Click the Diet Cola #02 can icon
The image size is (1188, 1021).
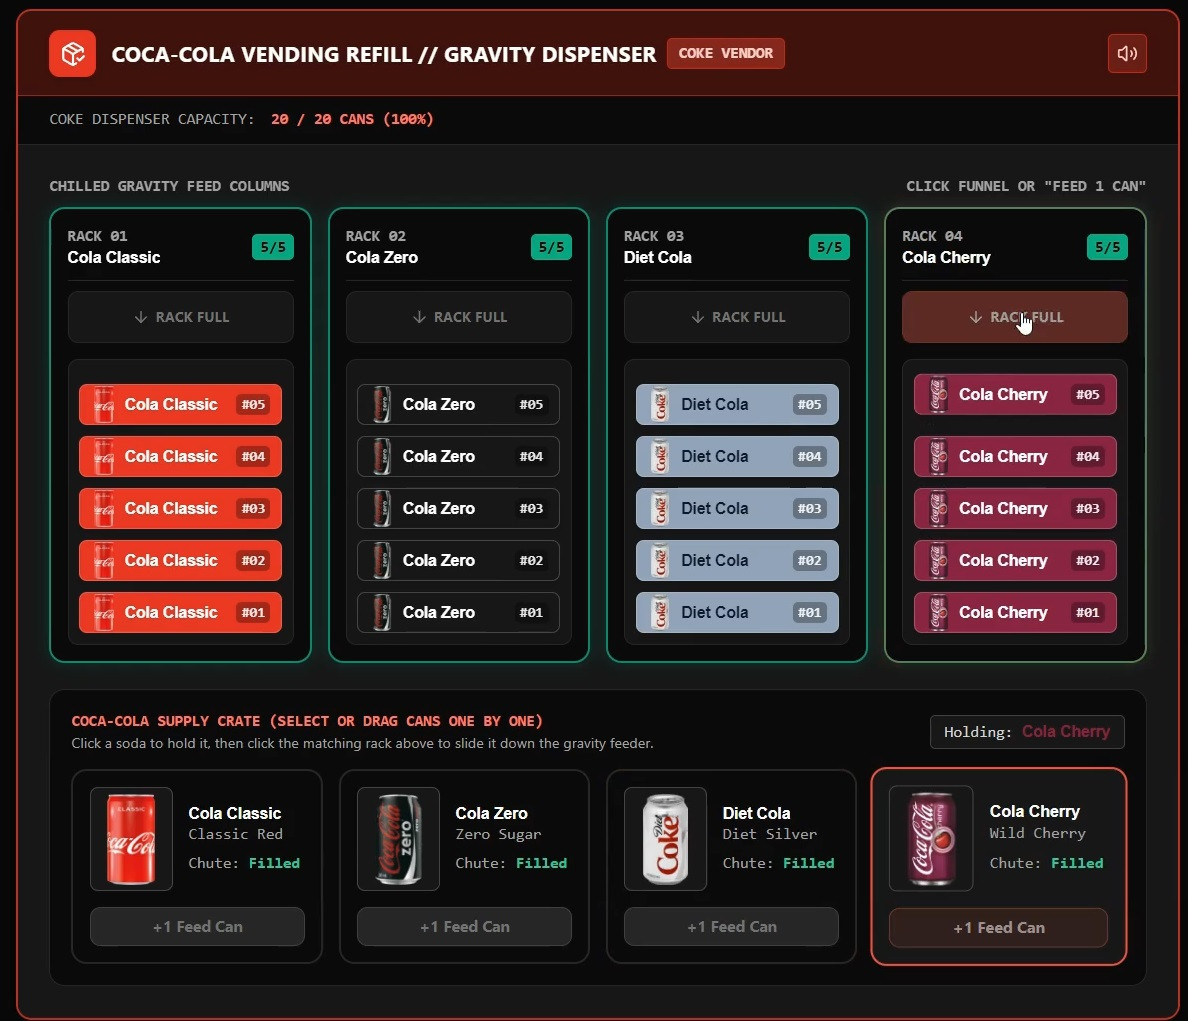coord(660,560)
